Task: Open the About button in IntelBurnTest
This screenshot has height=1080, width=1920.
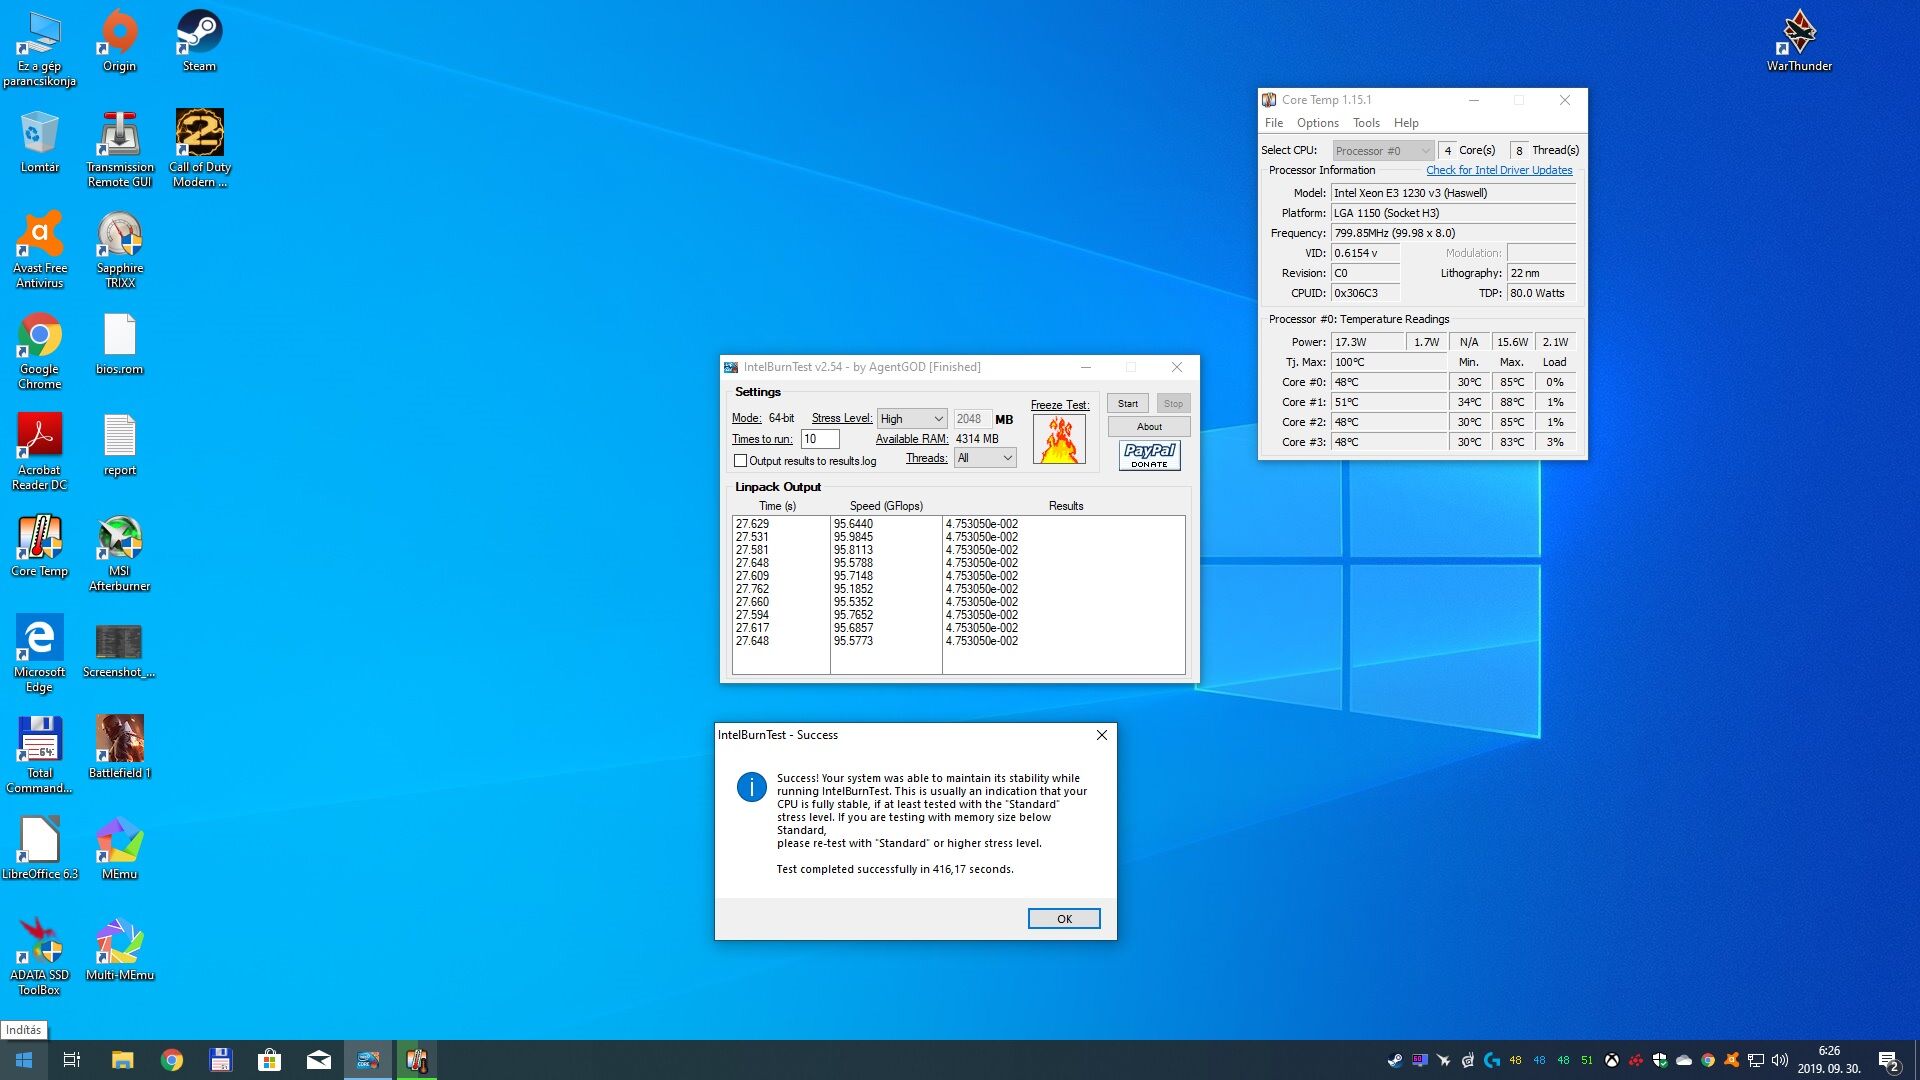Action: click(1149, 427)
